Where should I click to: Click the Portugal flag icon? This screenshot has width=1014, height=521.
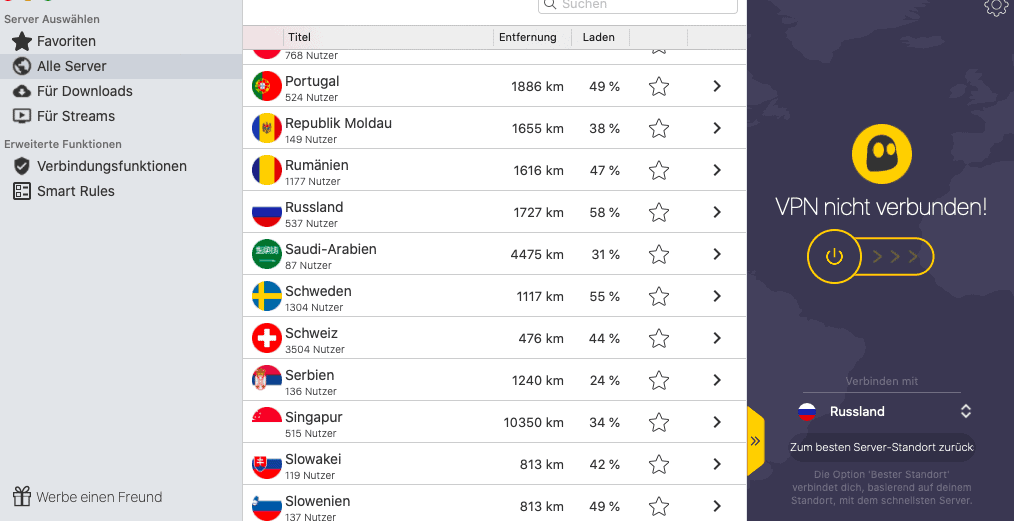click(x=266, y=87)
